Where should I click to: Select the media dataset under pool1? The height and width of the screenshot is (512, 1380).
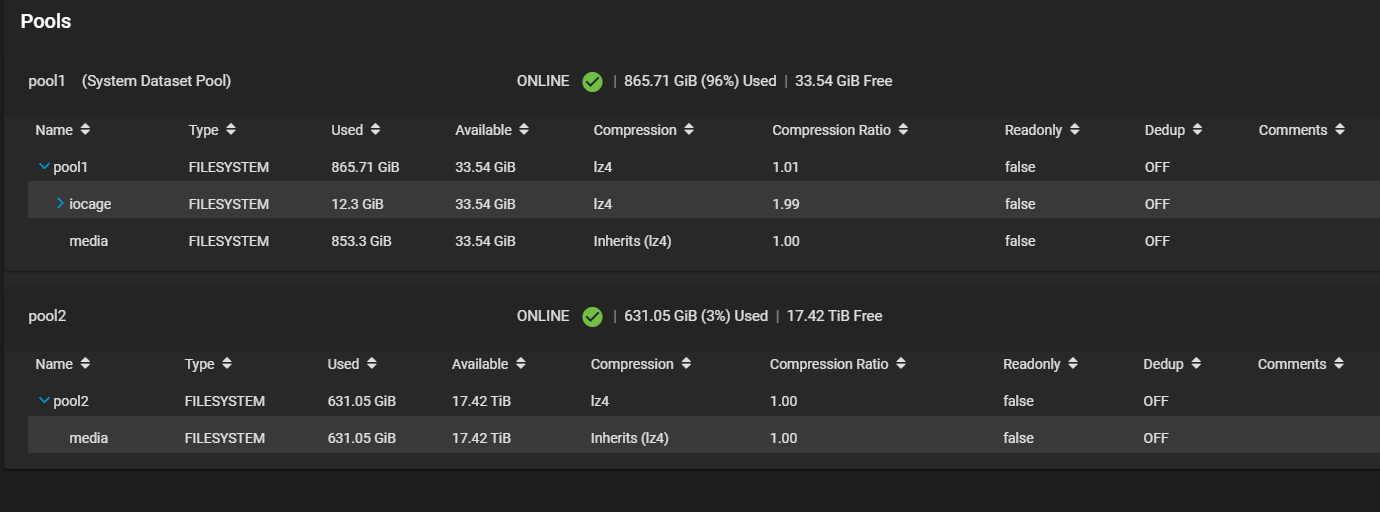click(x=88, y=241)
